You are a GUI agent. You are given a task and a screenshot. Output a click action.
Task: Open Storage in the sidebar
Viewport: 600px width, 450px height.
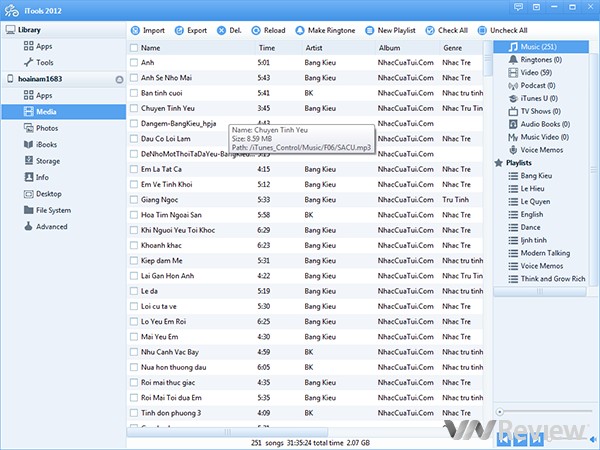point(42,161)
